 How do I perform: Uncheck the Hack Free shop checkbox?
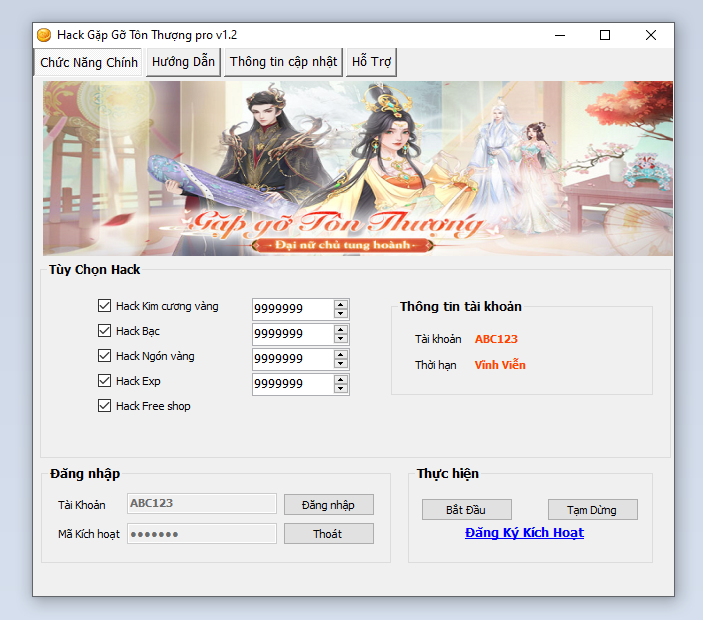104,406
